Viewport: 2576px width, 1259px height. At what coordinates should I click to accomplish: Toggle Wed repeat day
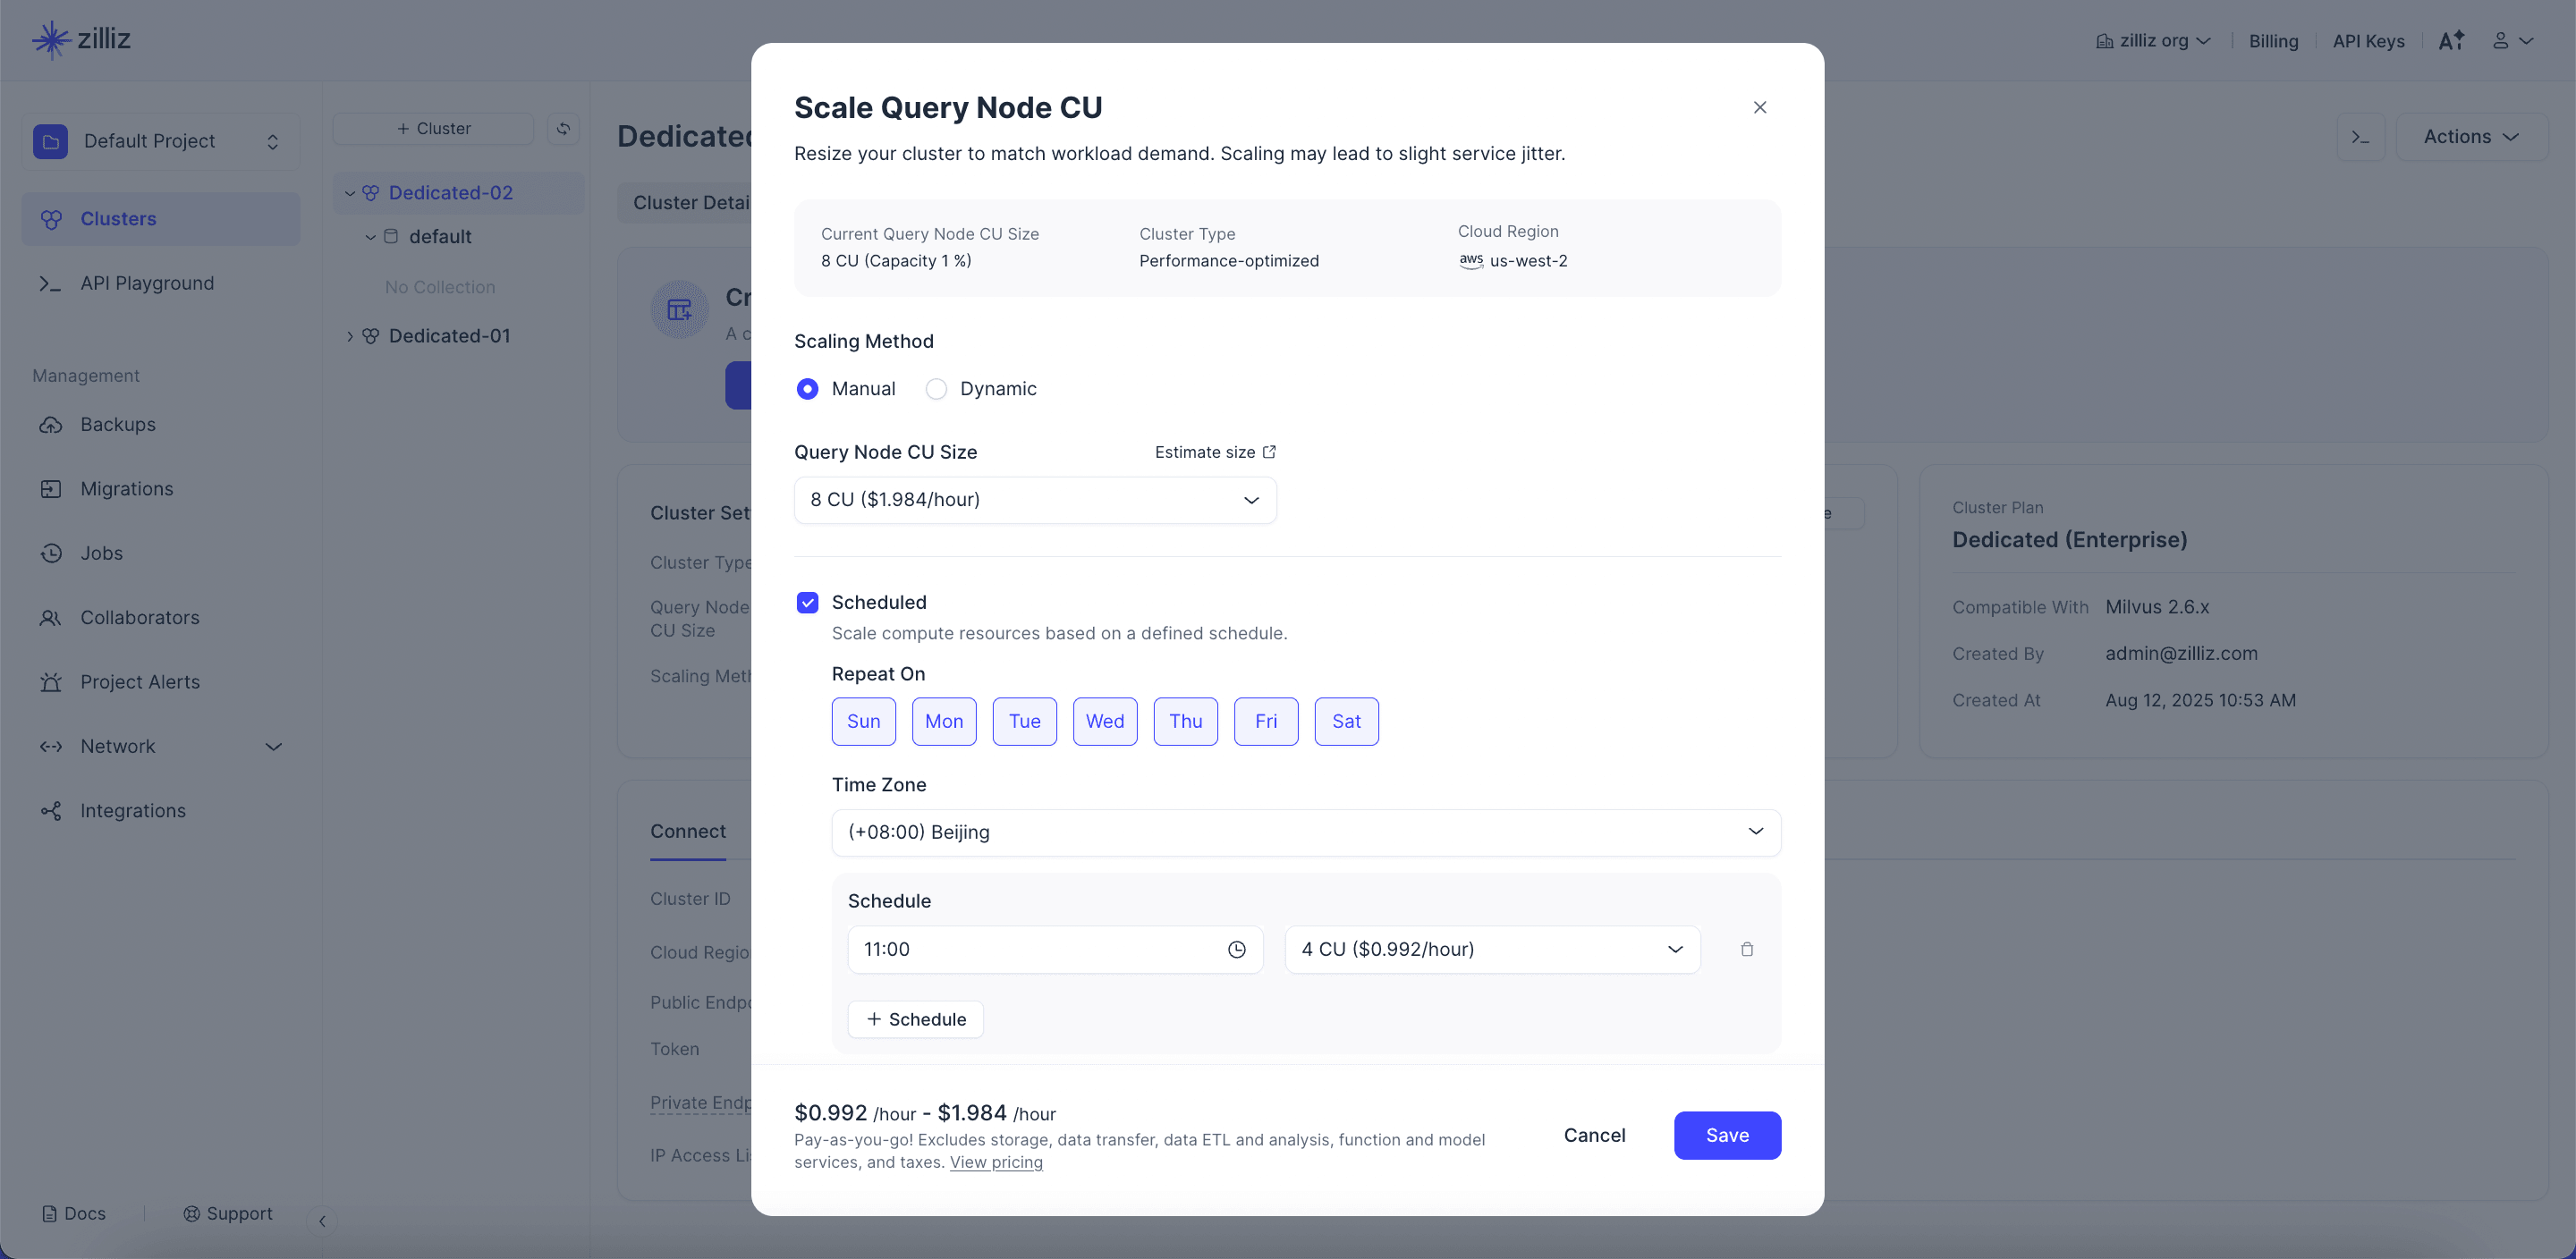1105,721
